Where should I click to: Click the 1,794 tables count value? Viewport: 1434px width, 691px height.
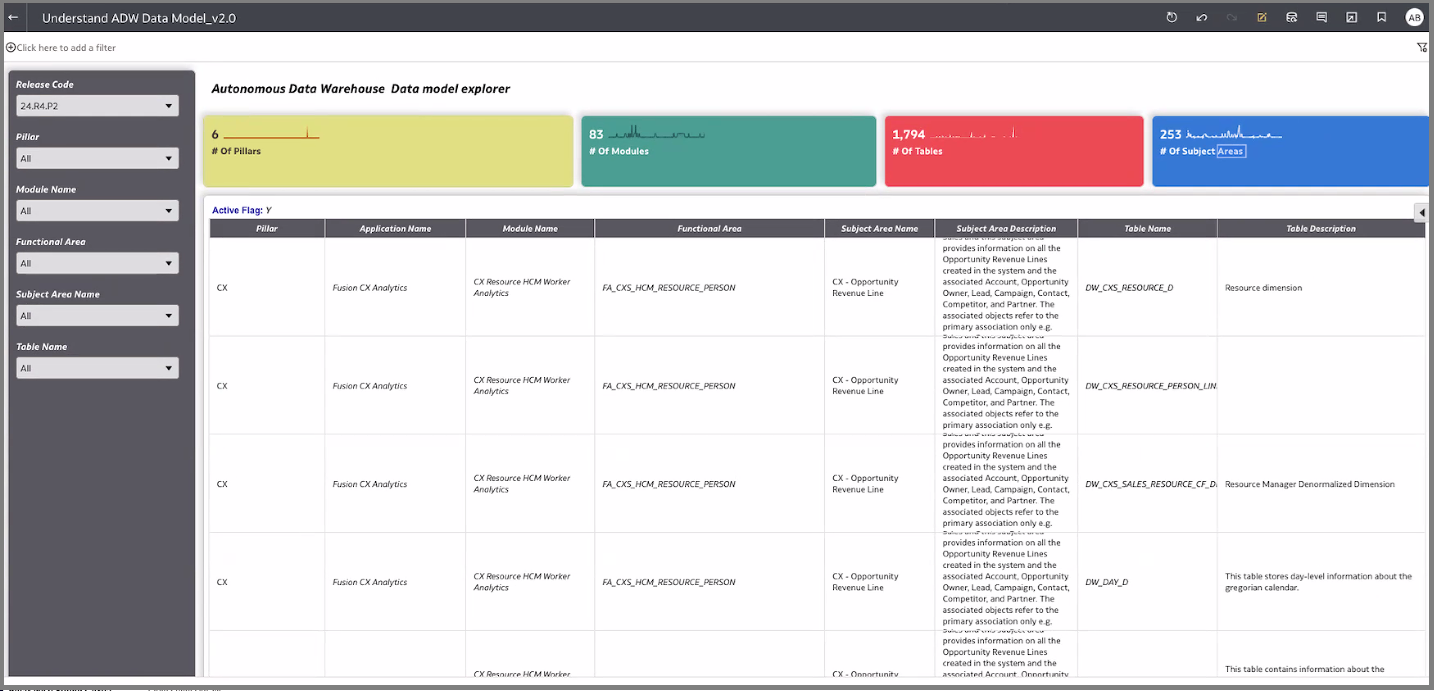[x=909, y=134]
